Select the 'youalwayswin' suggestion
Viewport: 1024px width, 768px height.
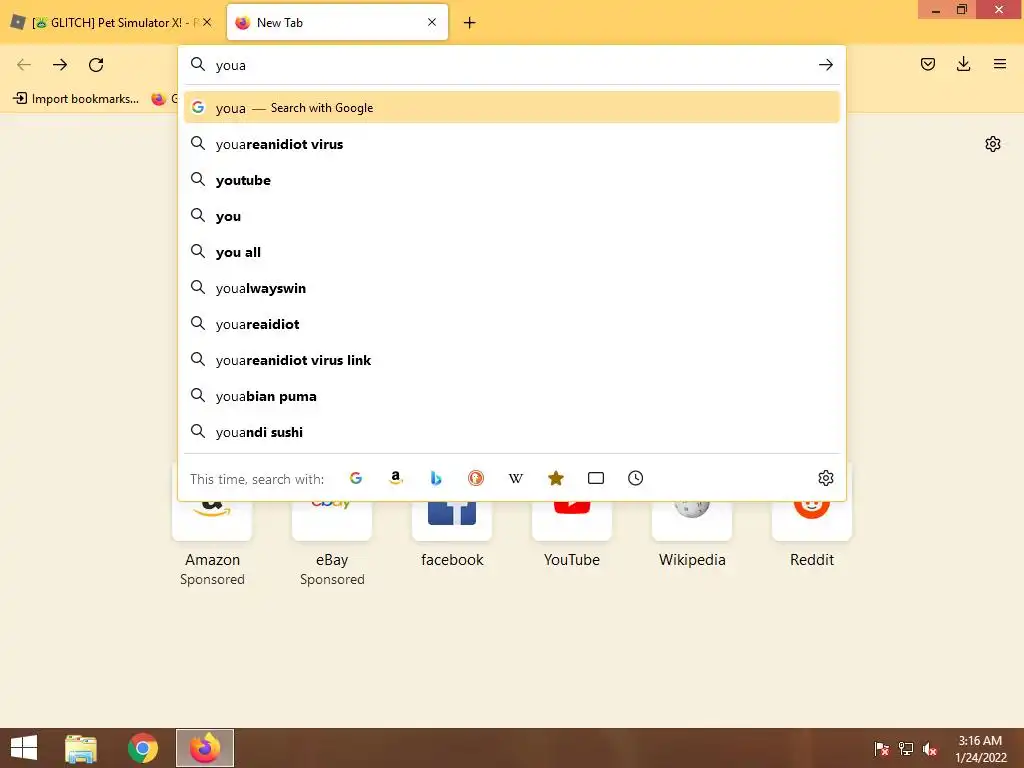point(512,288)
